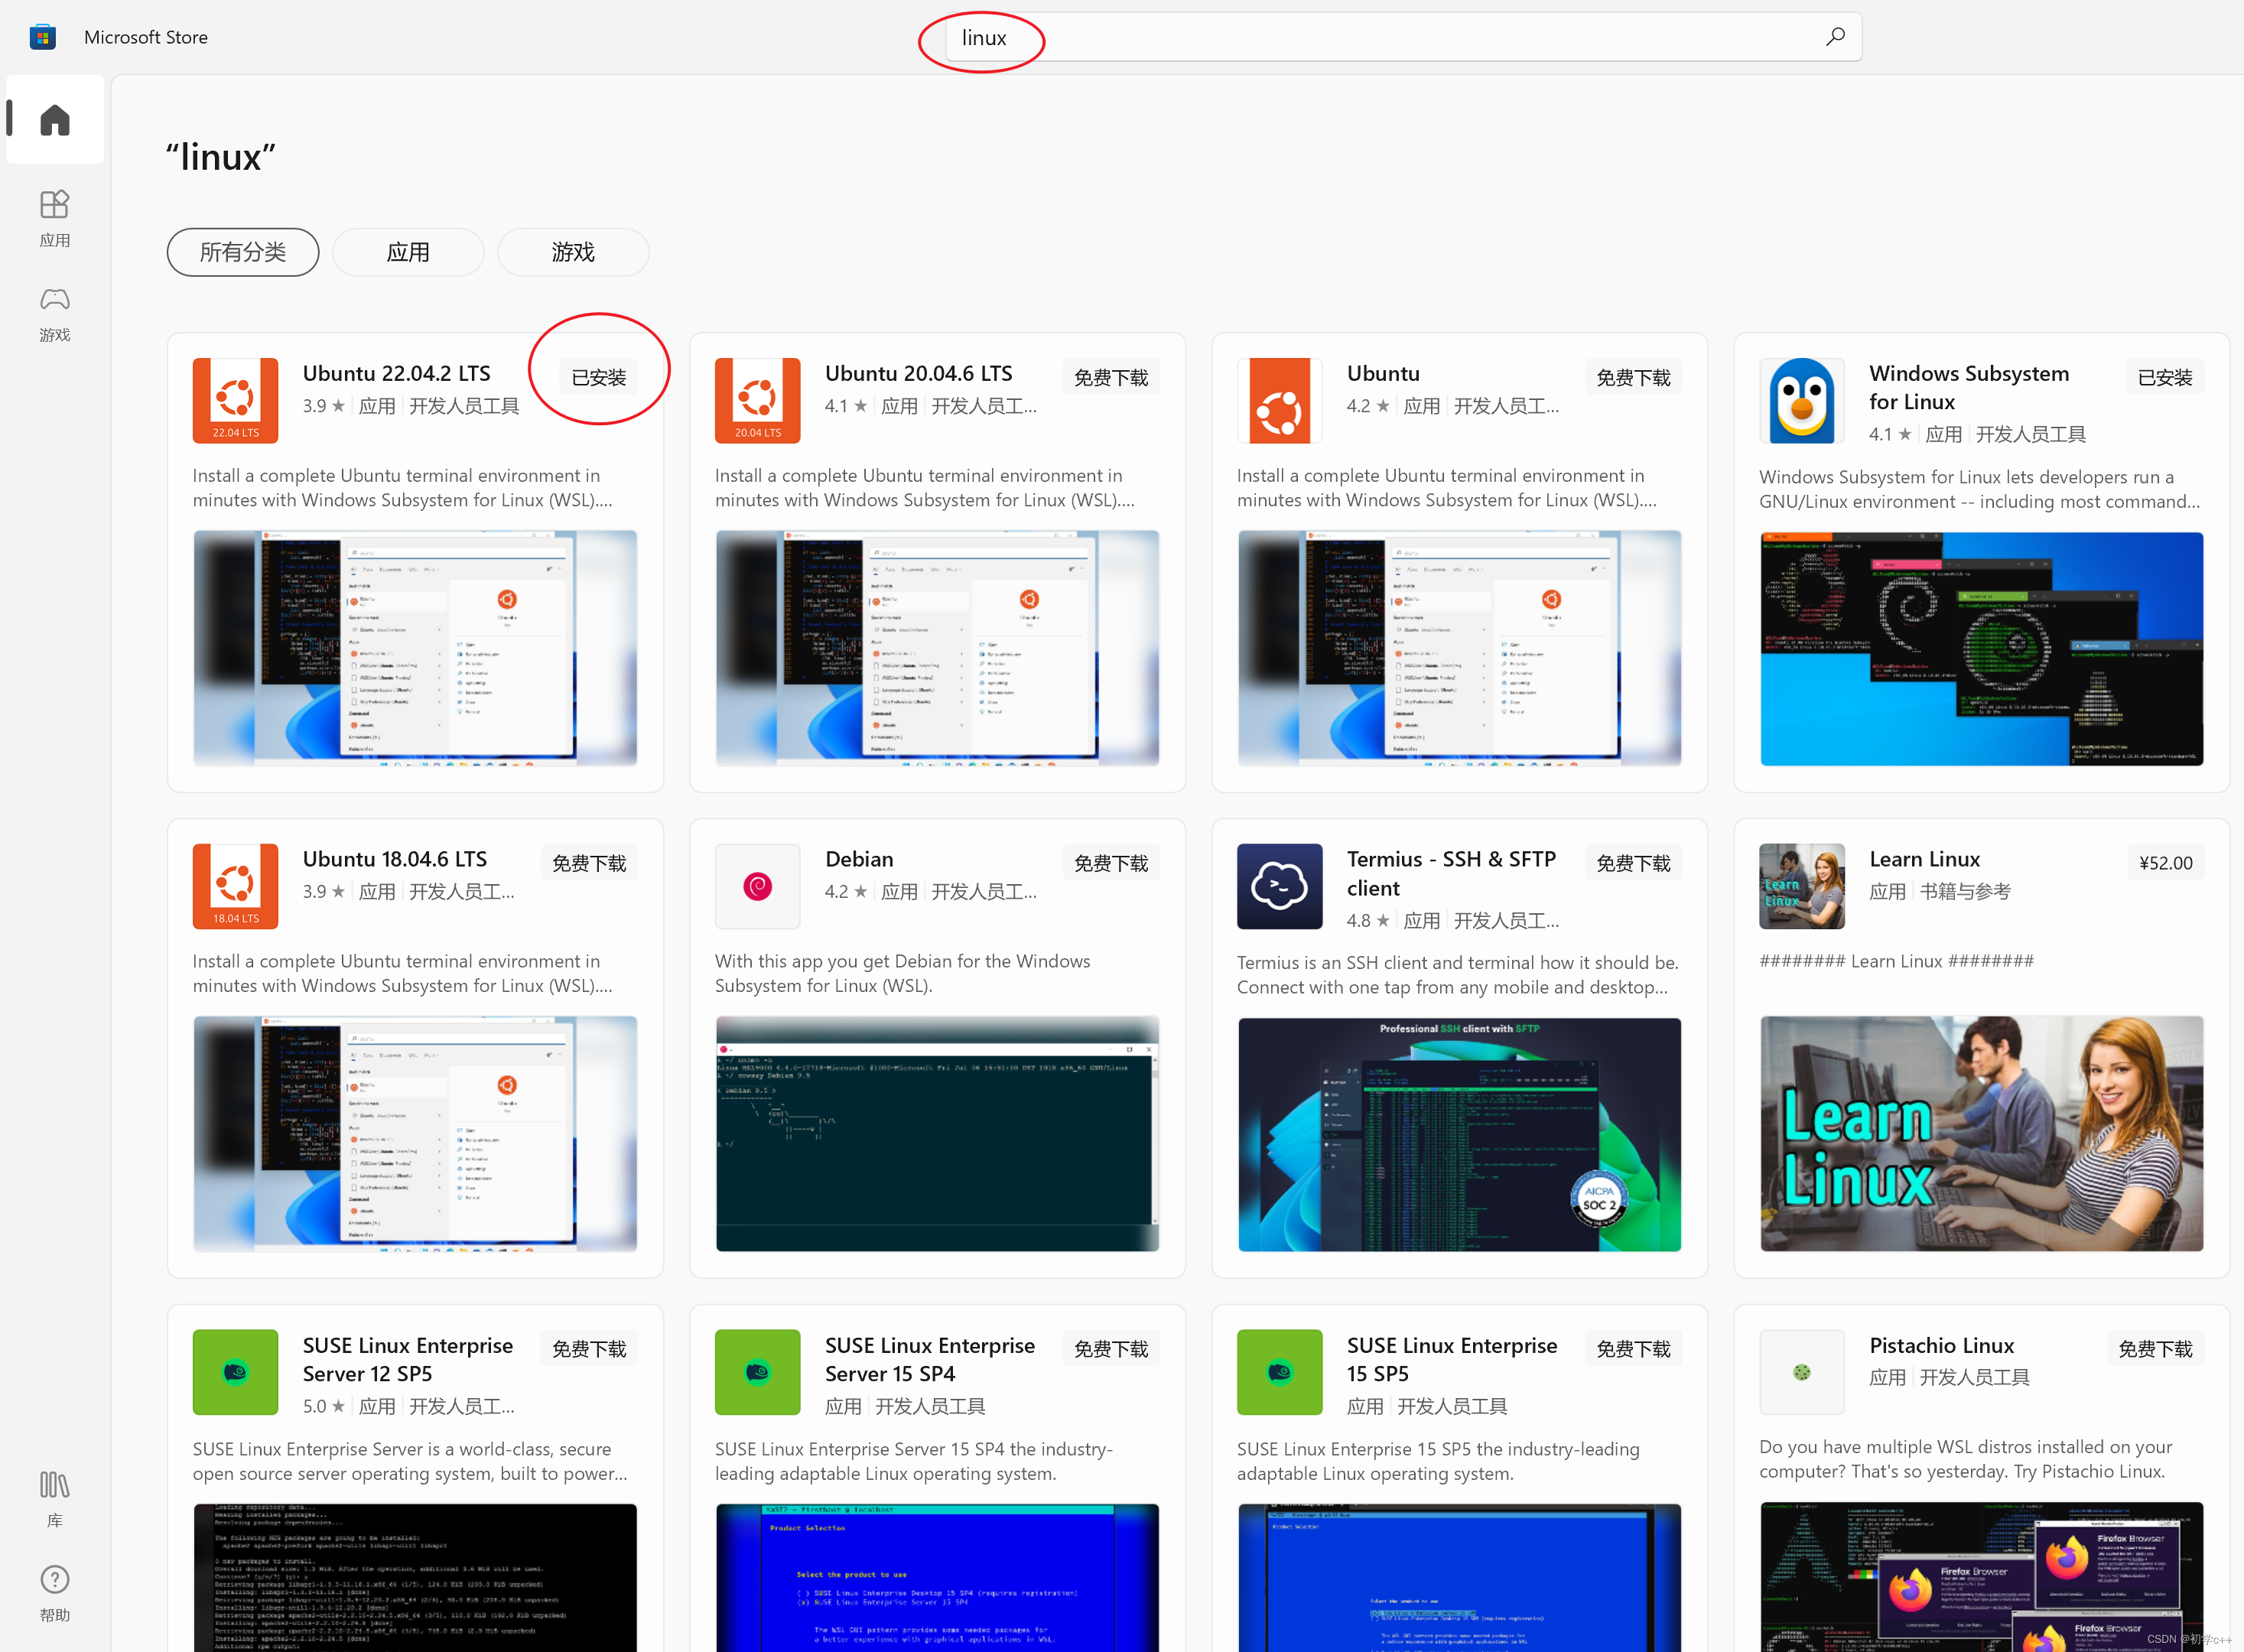
Task: Click the plain Ubuntu app icon
Action: coord(1279,400)
